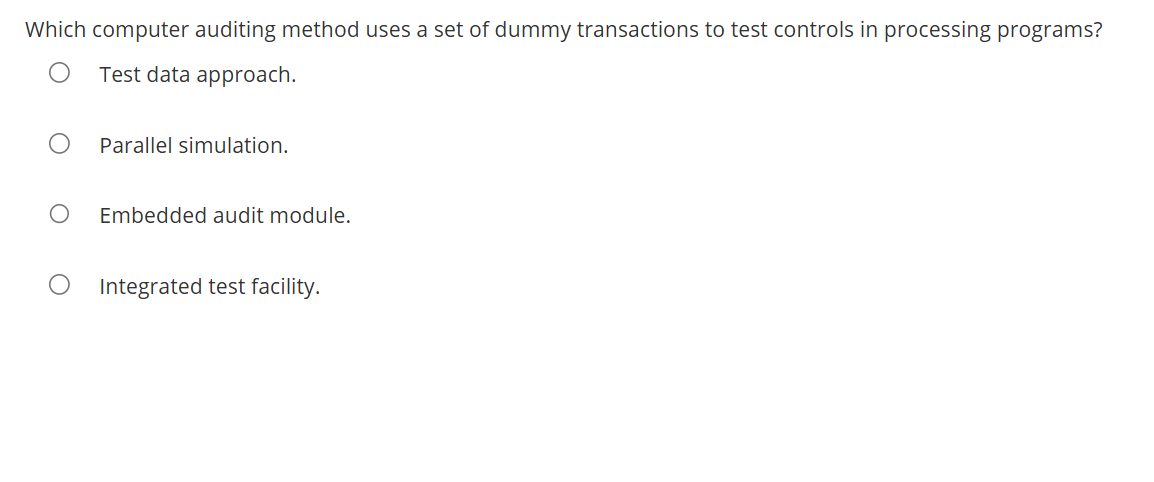Click the 'Test data approach.' answer label
Screen dimensions: 1154x482
coord(198,75)
